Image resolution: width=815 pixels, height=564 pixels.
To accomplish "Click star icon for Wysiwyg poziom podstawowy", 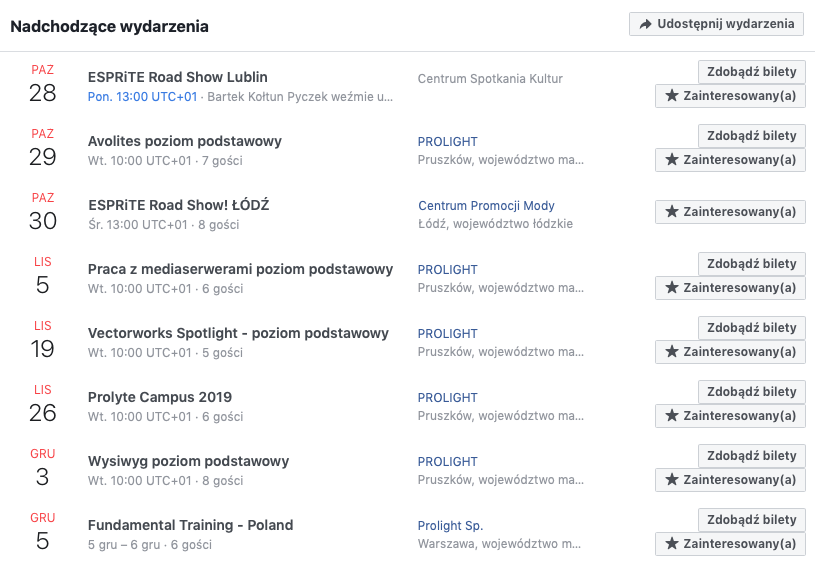I will tap(672, 479).
